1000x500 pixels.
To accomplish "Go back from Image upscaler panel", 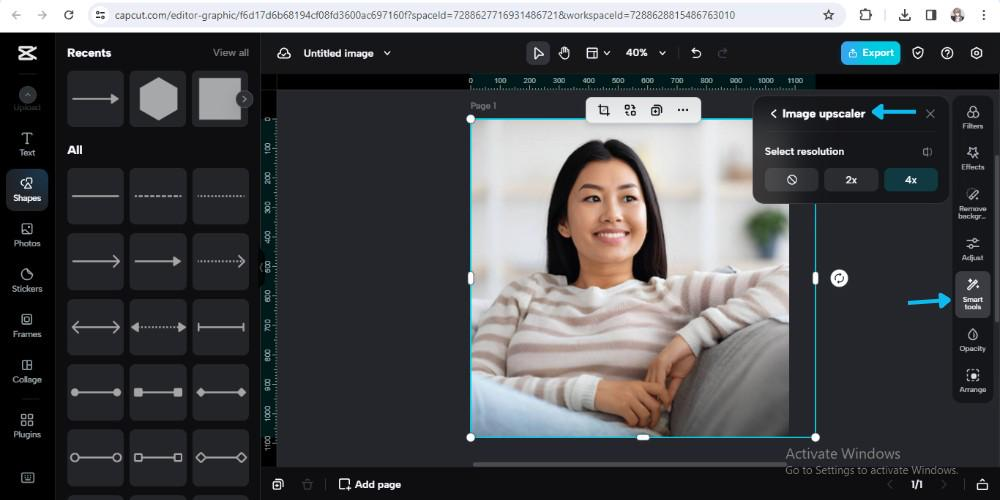I will coord(773,114).
